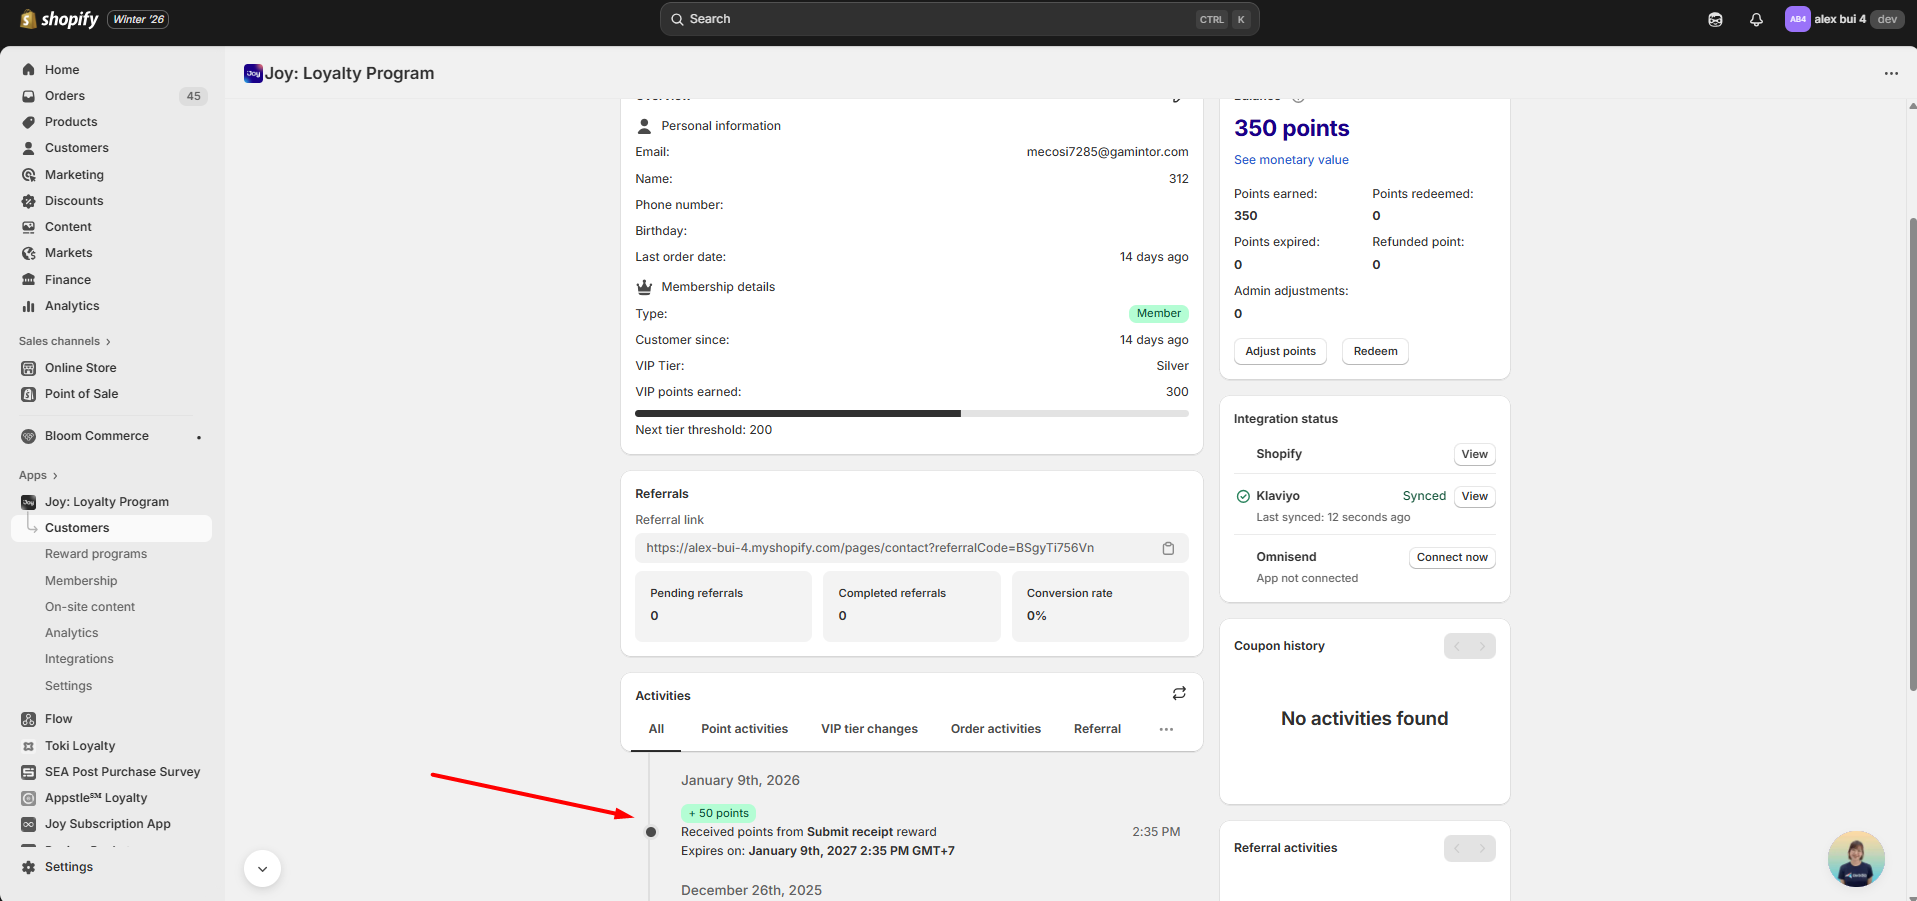Refresh the Activities list icon
Viewport: 1917px width, 901px height.
pos(1179,694)
